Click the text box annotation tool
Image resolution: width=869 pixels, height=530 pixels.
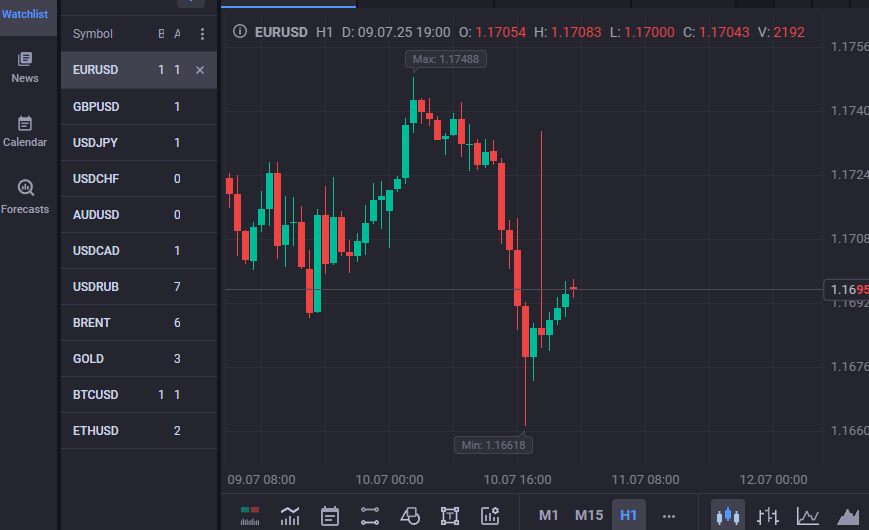[x=450, y=516]
